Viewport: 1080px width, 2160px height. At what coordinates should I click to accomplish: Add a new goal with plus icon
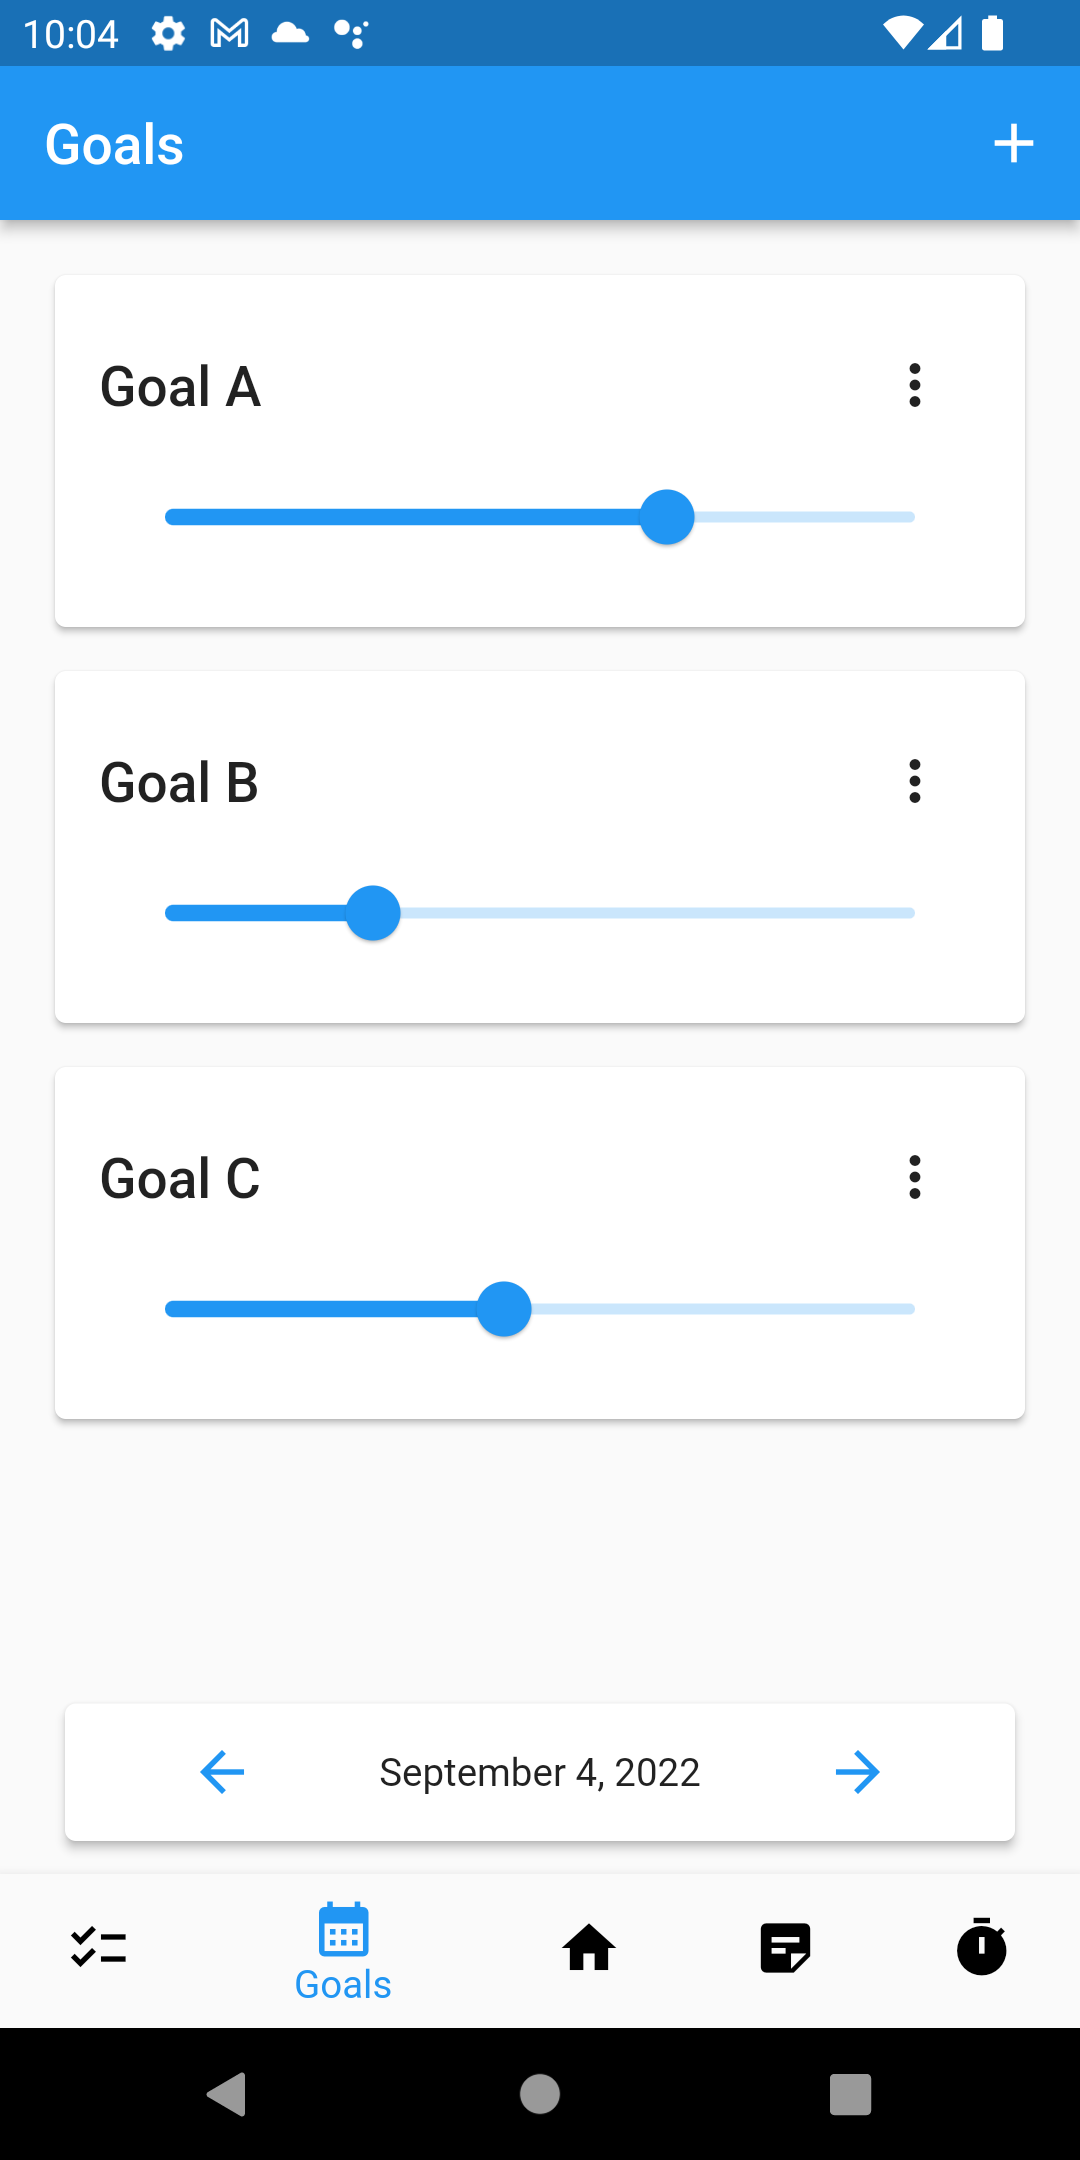pos(1013,144)
